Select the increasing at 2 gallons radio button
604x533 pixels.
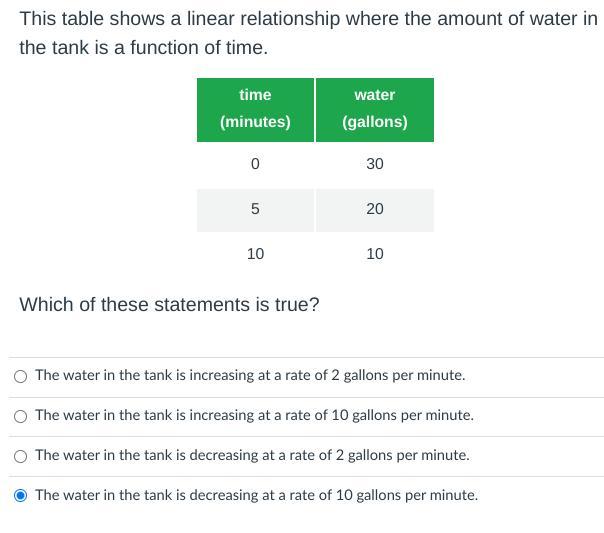21,376
